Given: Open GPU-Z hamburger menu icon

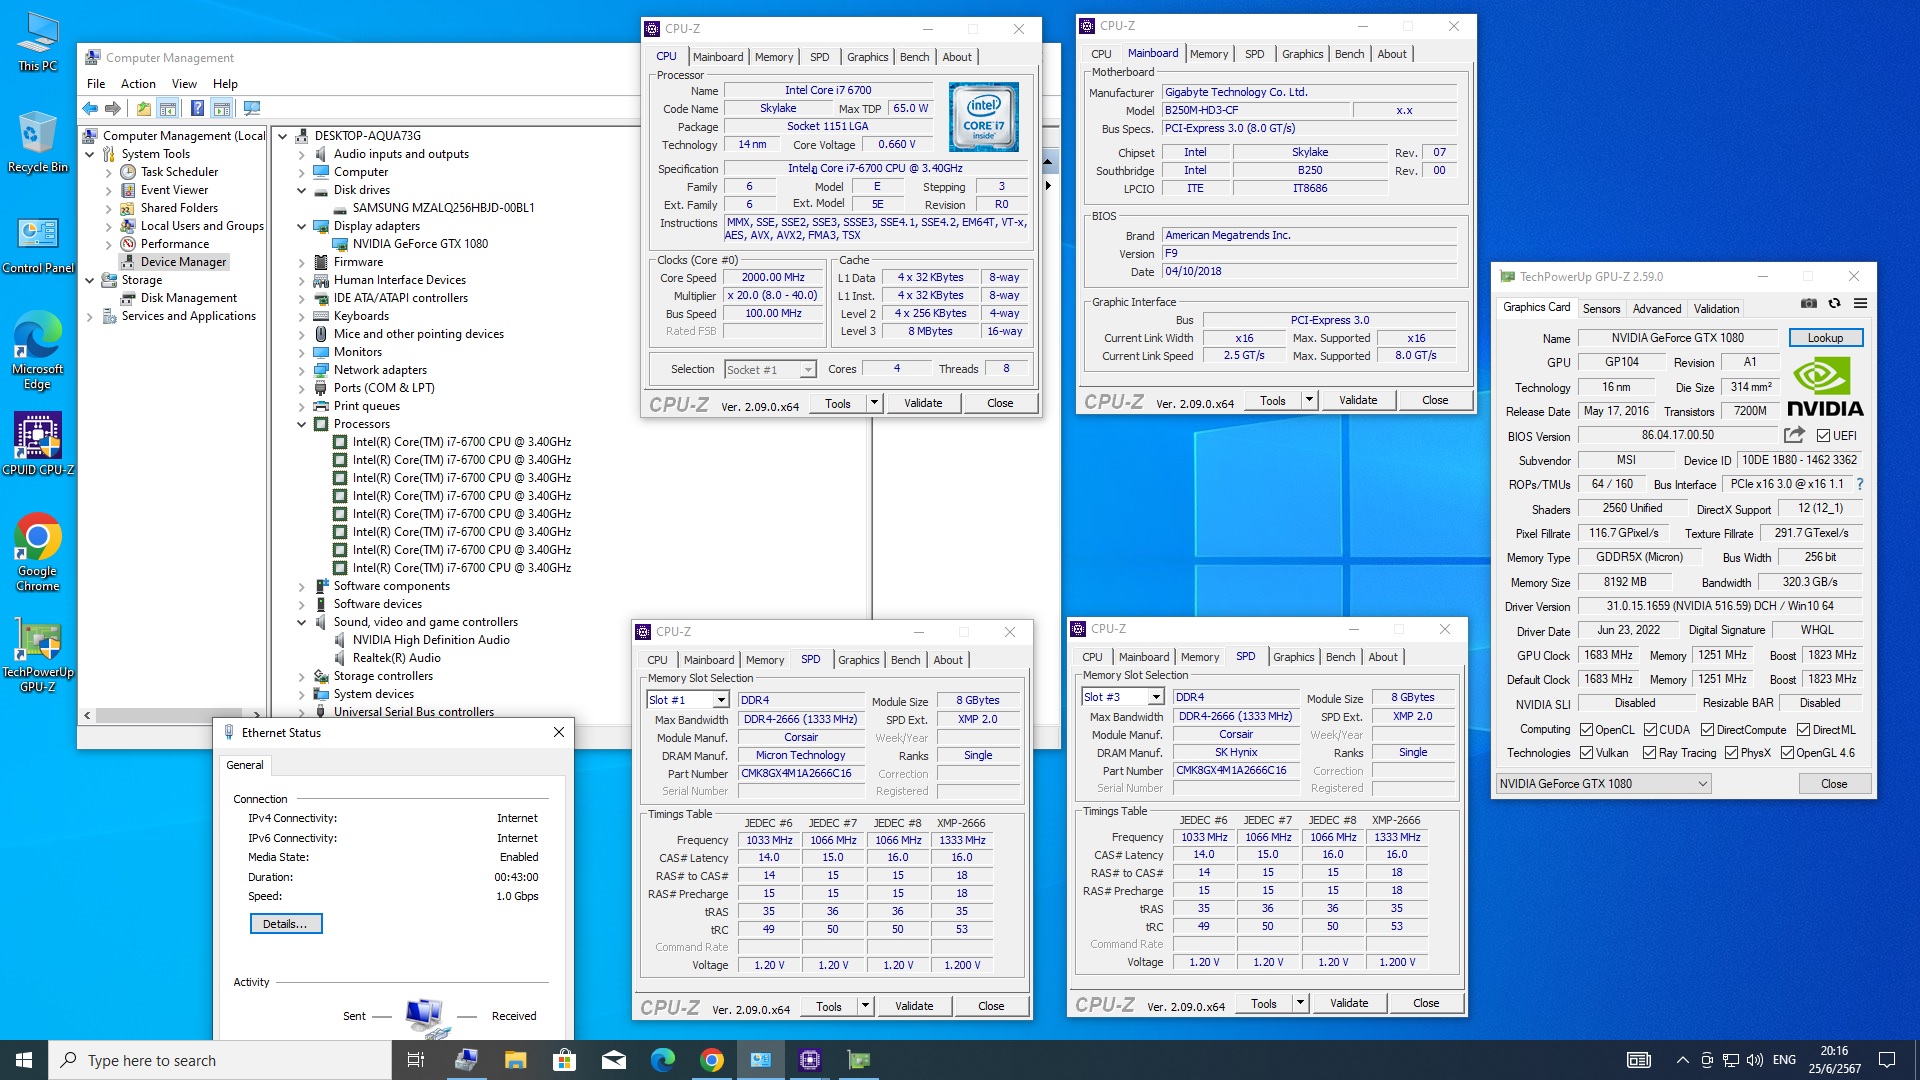Looking at the screenshot, I should (x=1860, y=303).
